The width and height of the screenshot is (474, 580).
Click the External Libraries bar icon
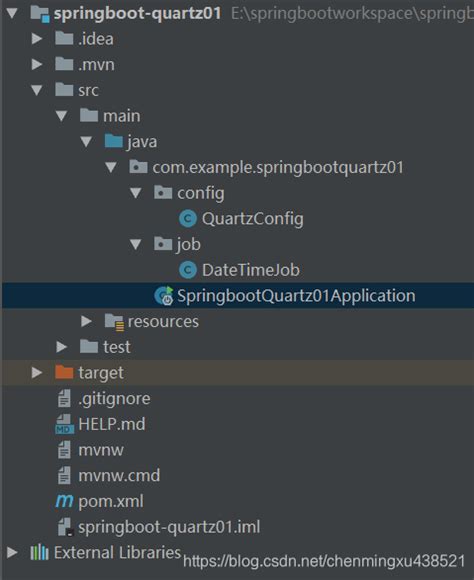click(x=40, y=553)
